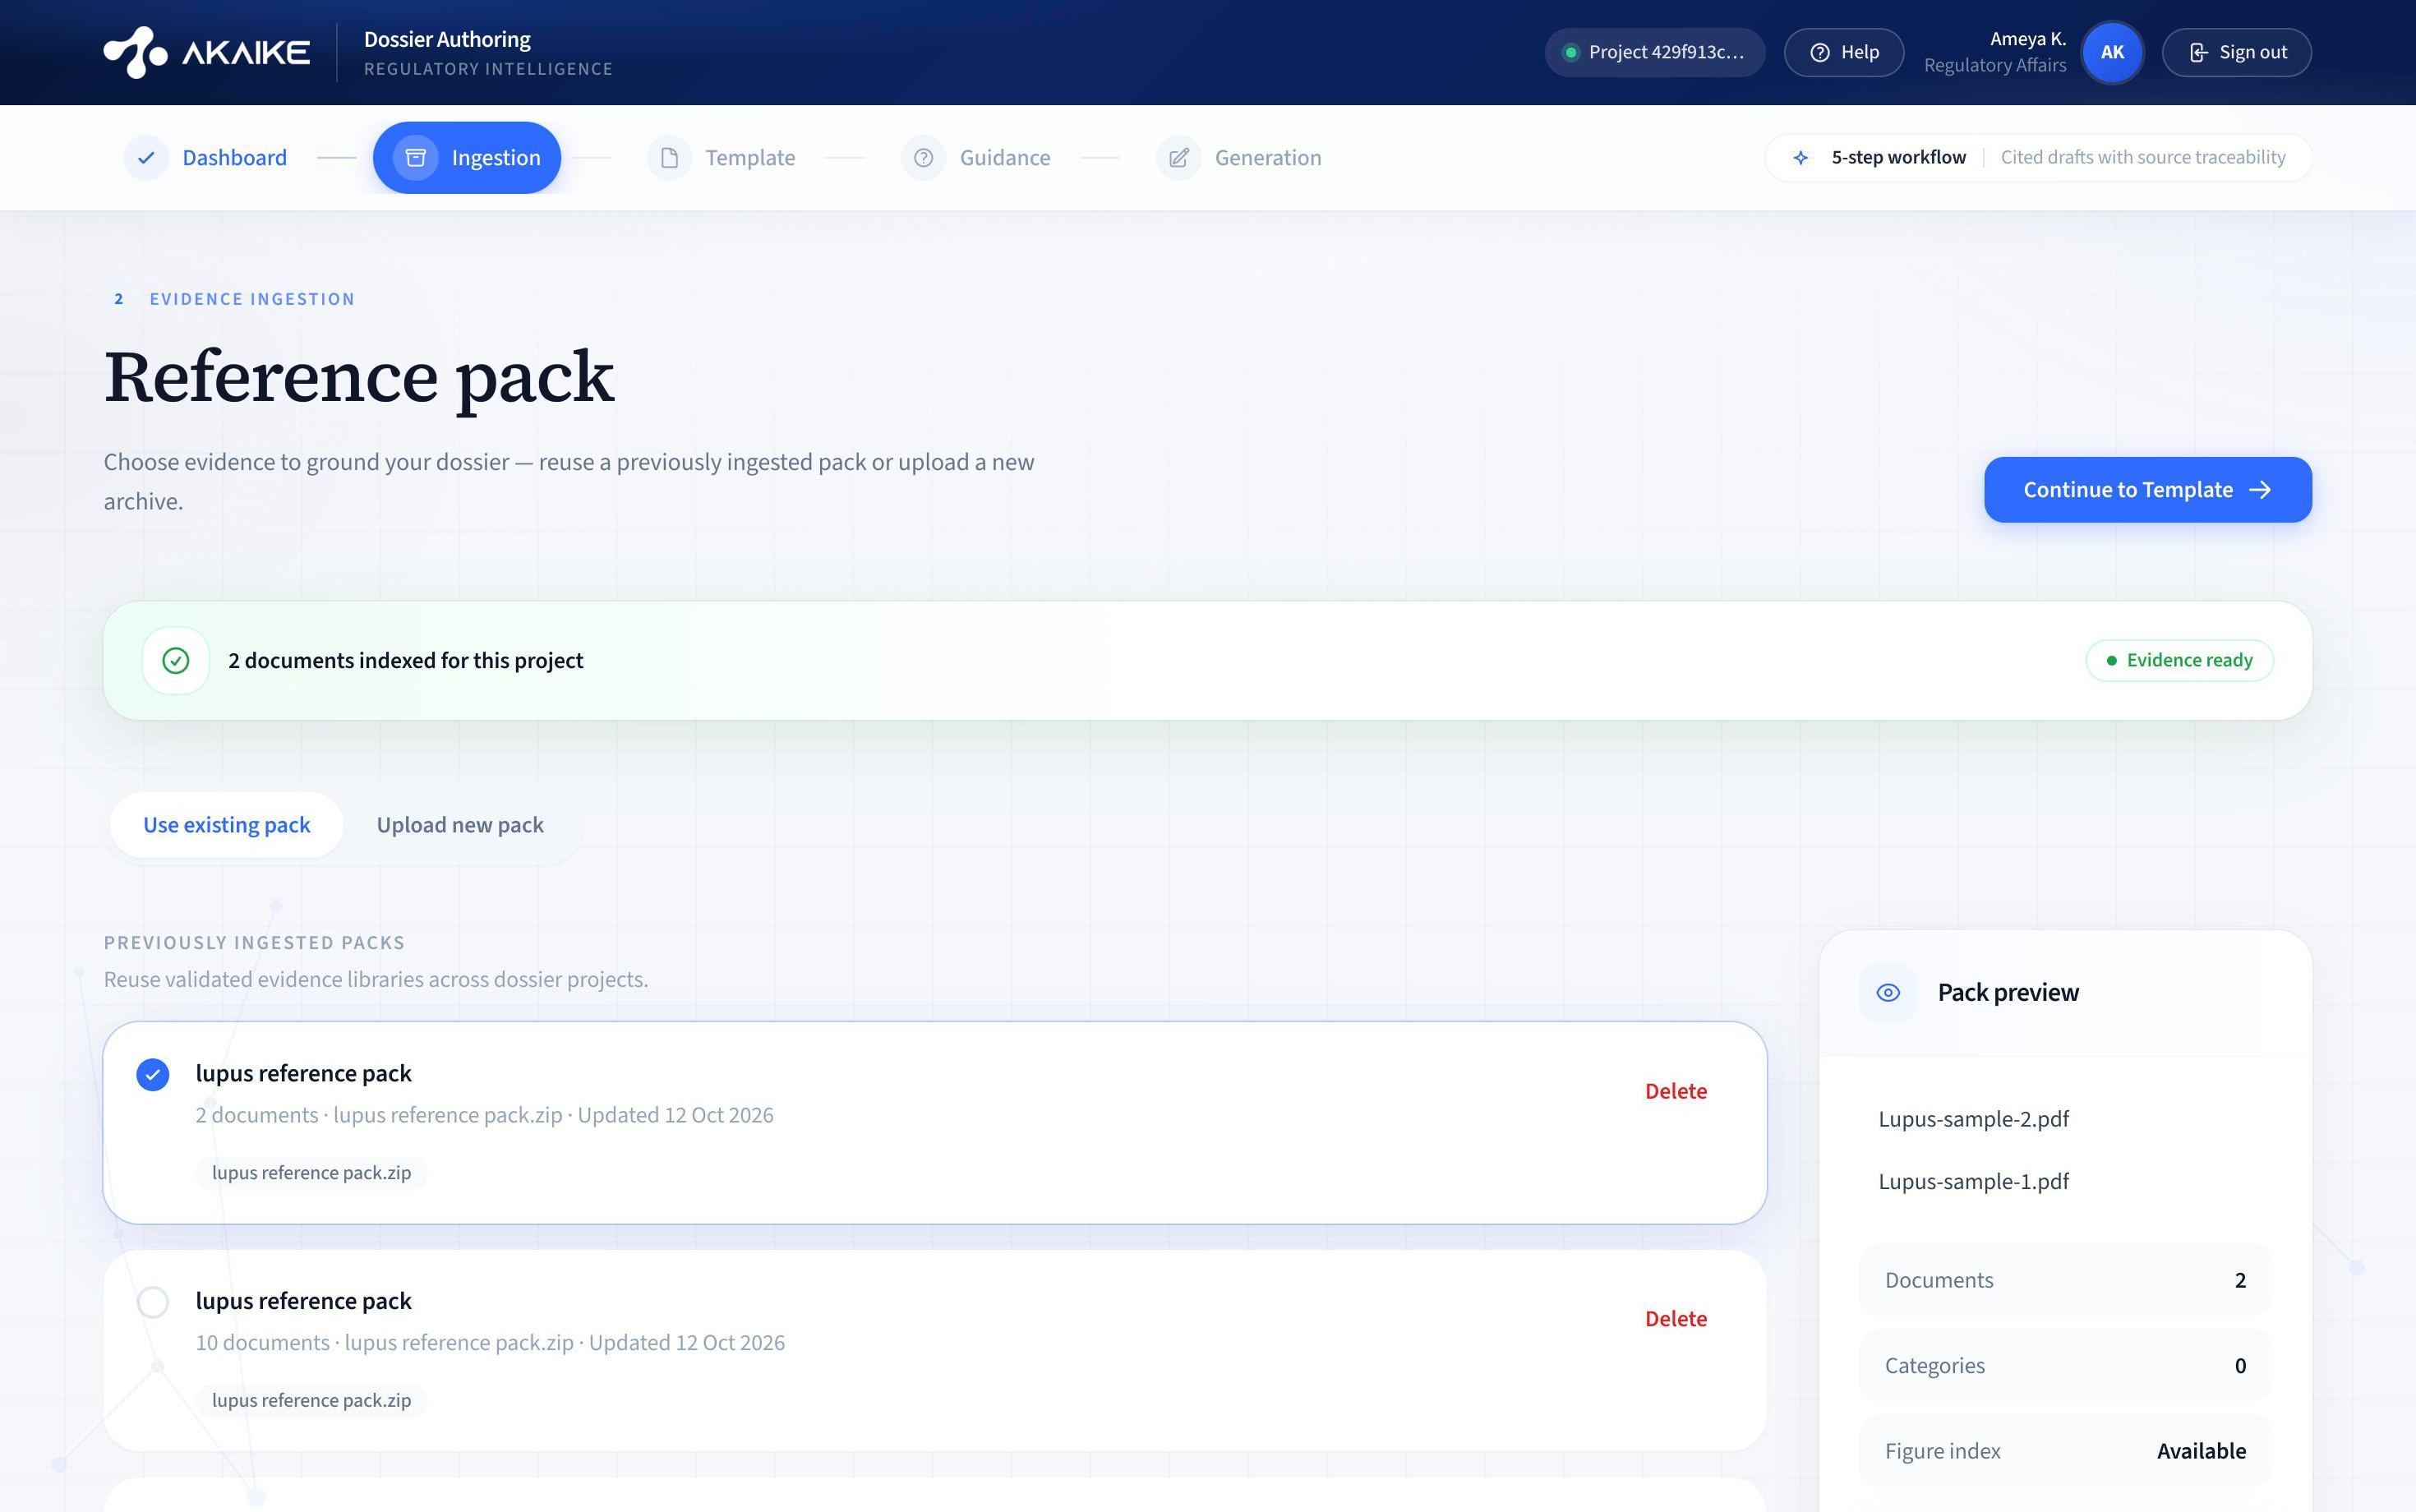Open the Guidance step label
Screen dimensions: 2416x1512
(x=1005, y=158)
